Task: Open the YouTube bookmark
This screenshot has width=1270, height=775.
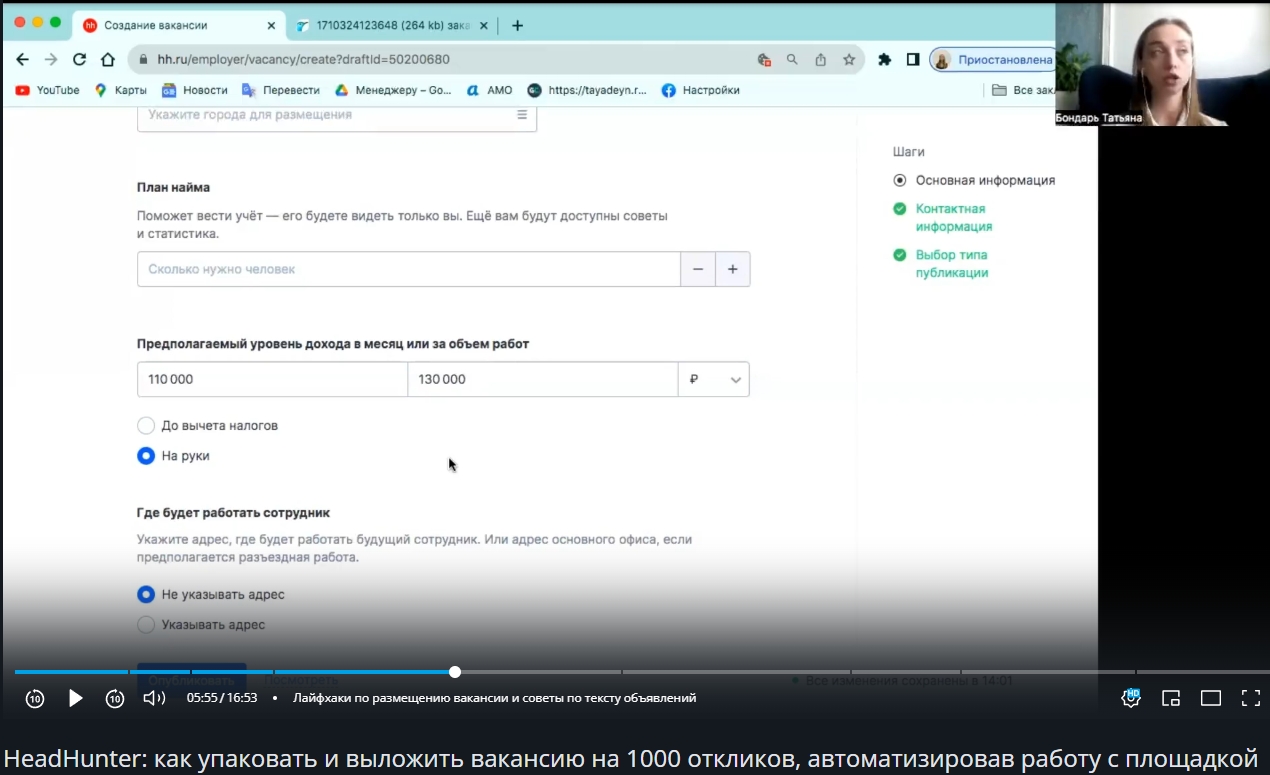Action: pos(47,90)
